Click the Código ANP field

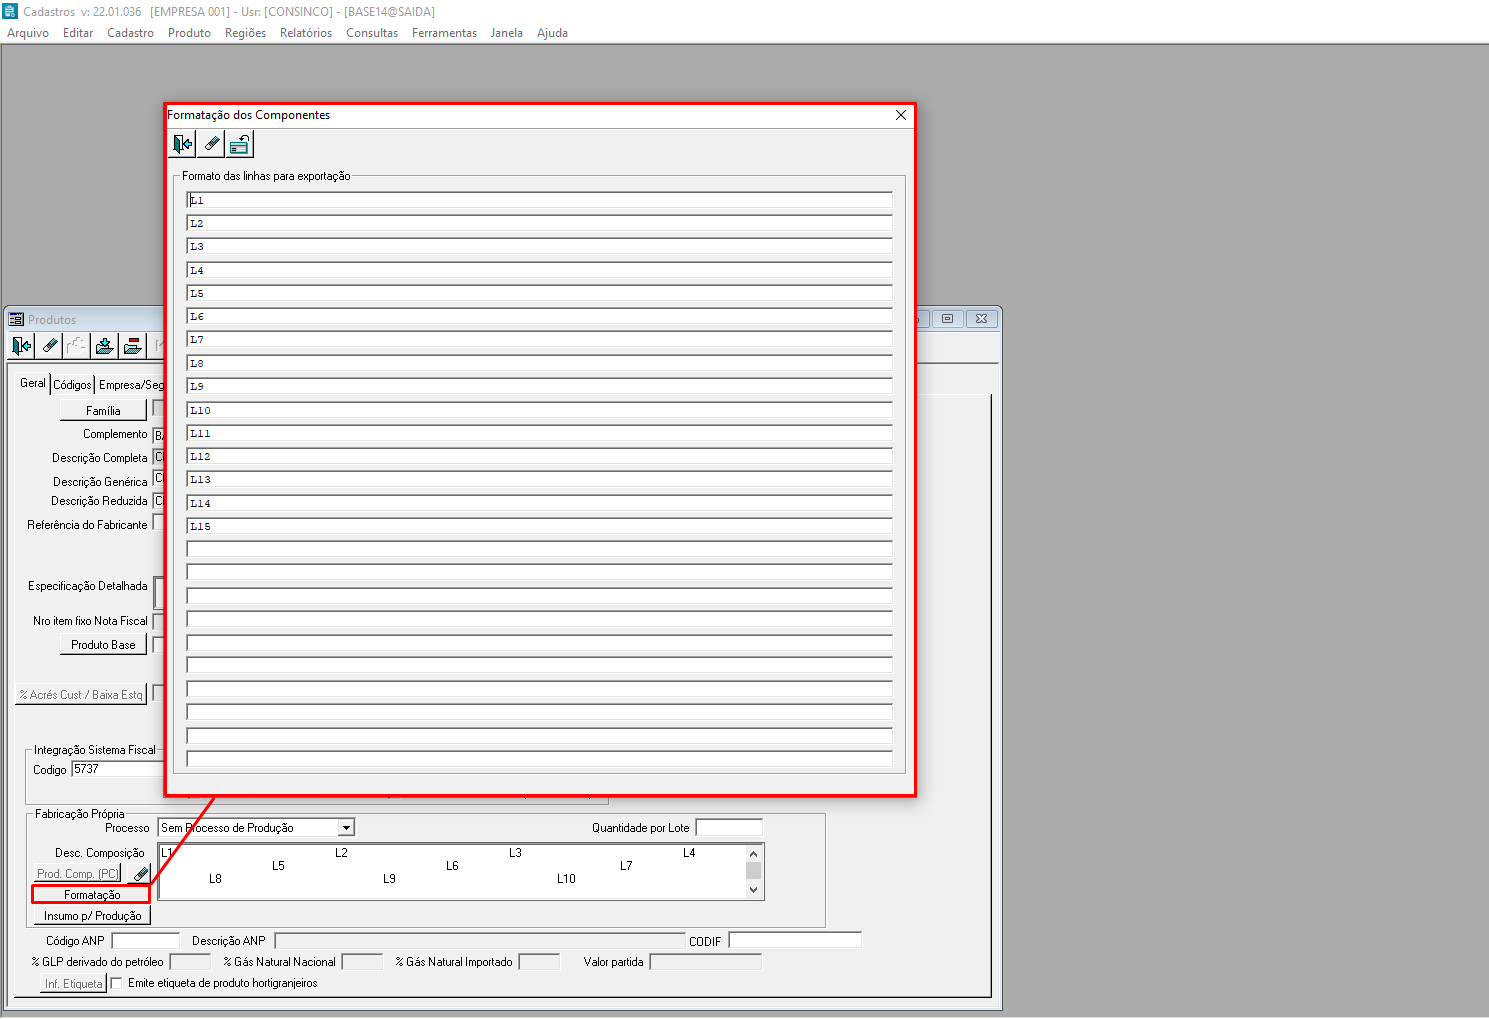146,941
